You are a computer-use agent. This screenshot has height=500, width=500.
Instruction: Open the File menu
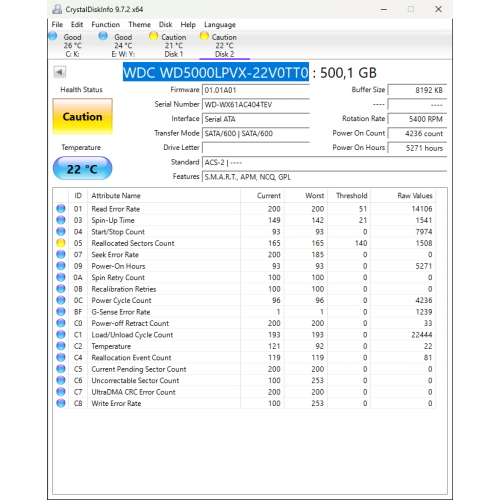tap(57, 25)
